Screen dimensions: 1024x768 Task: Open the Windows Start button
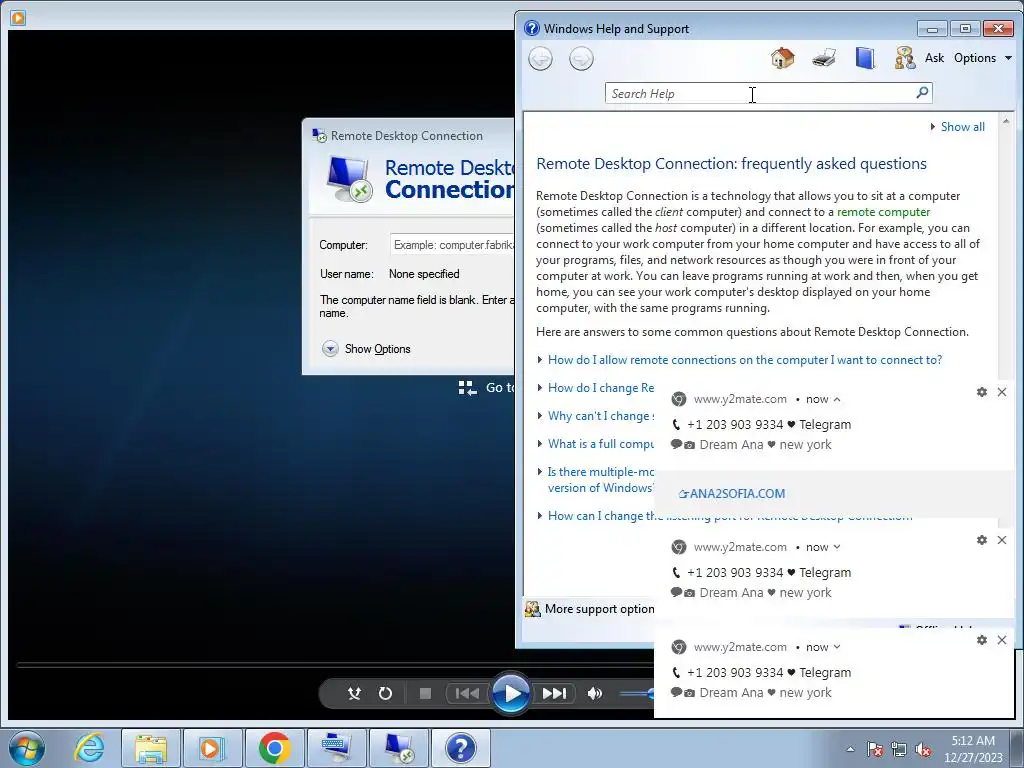click(x=27, y=748)
